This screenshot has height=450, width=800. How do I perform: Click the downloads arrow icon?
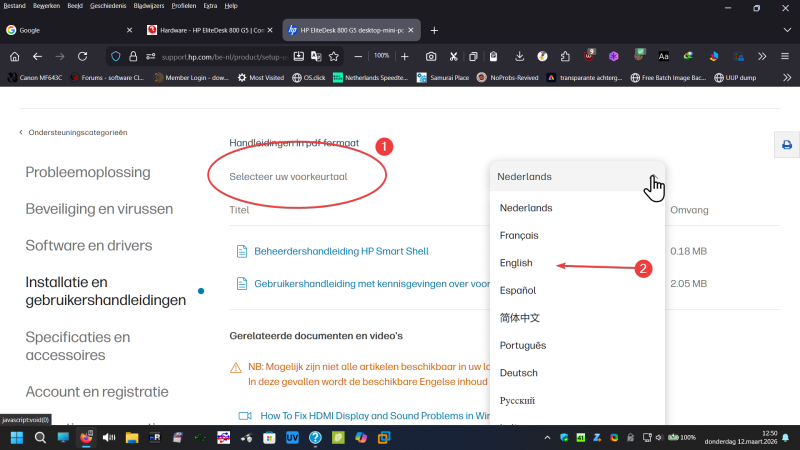[x=520, y=56]
